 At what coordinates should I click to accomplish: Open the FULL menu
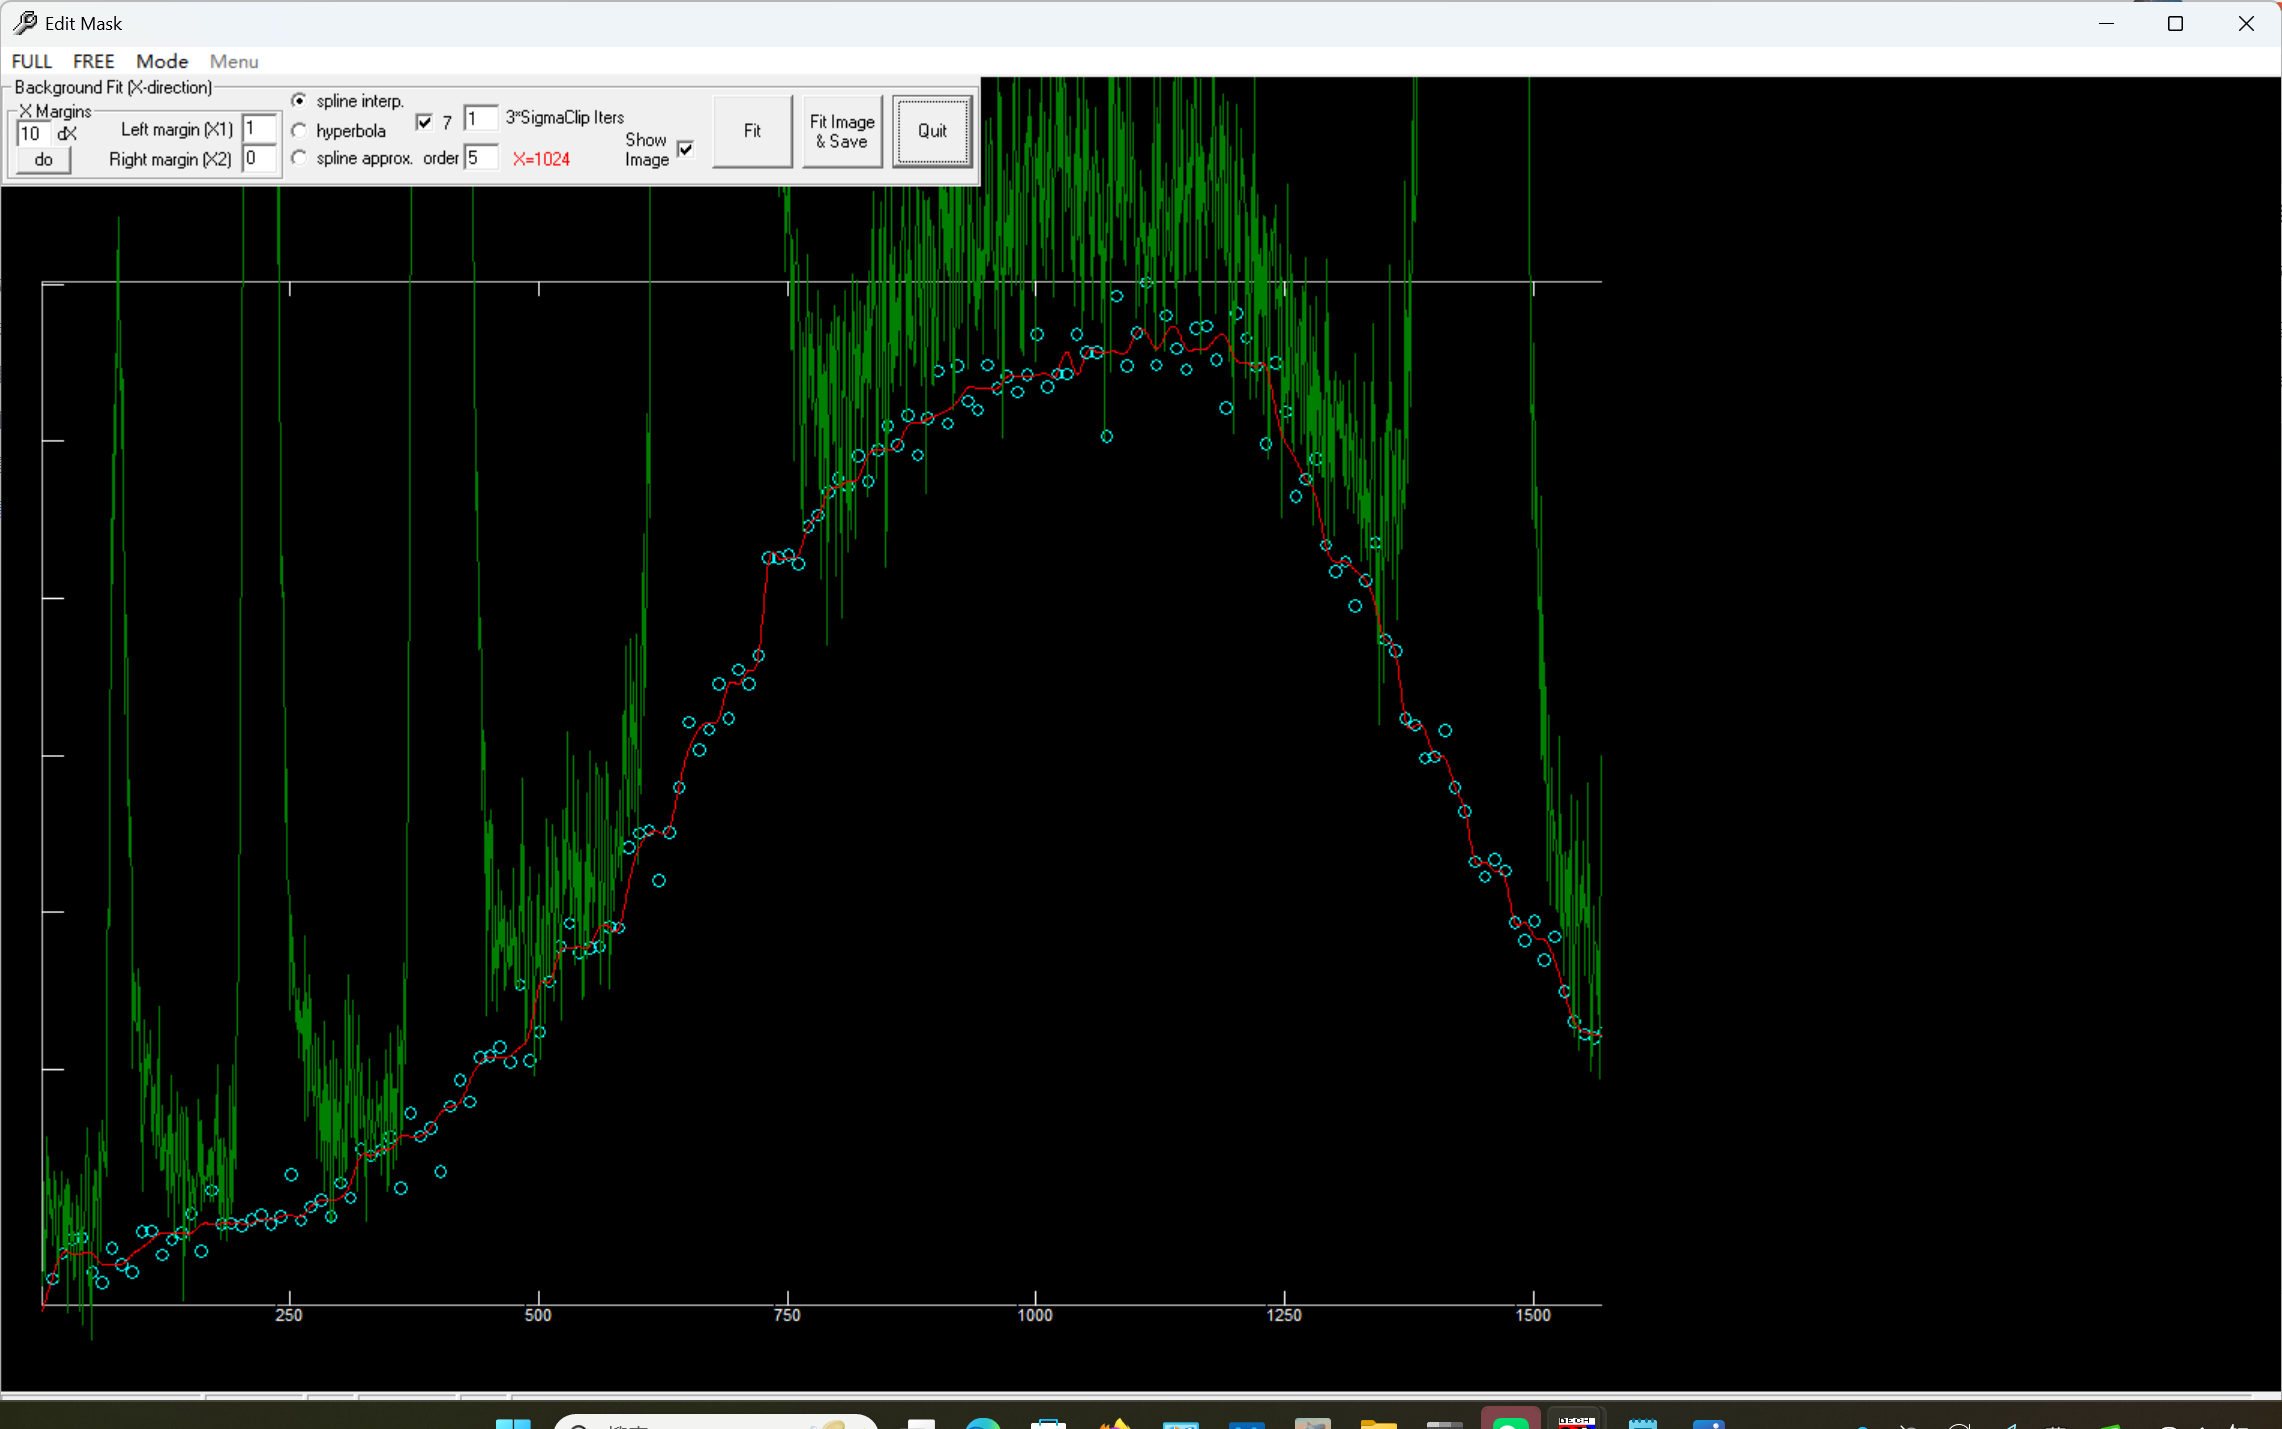[31, 61]
